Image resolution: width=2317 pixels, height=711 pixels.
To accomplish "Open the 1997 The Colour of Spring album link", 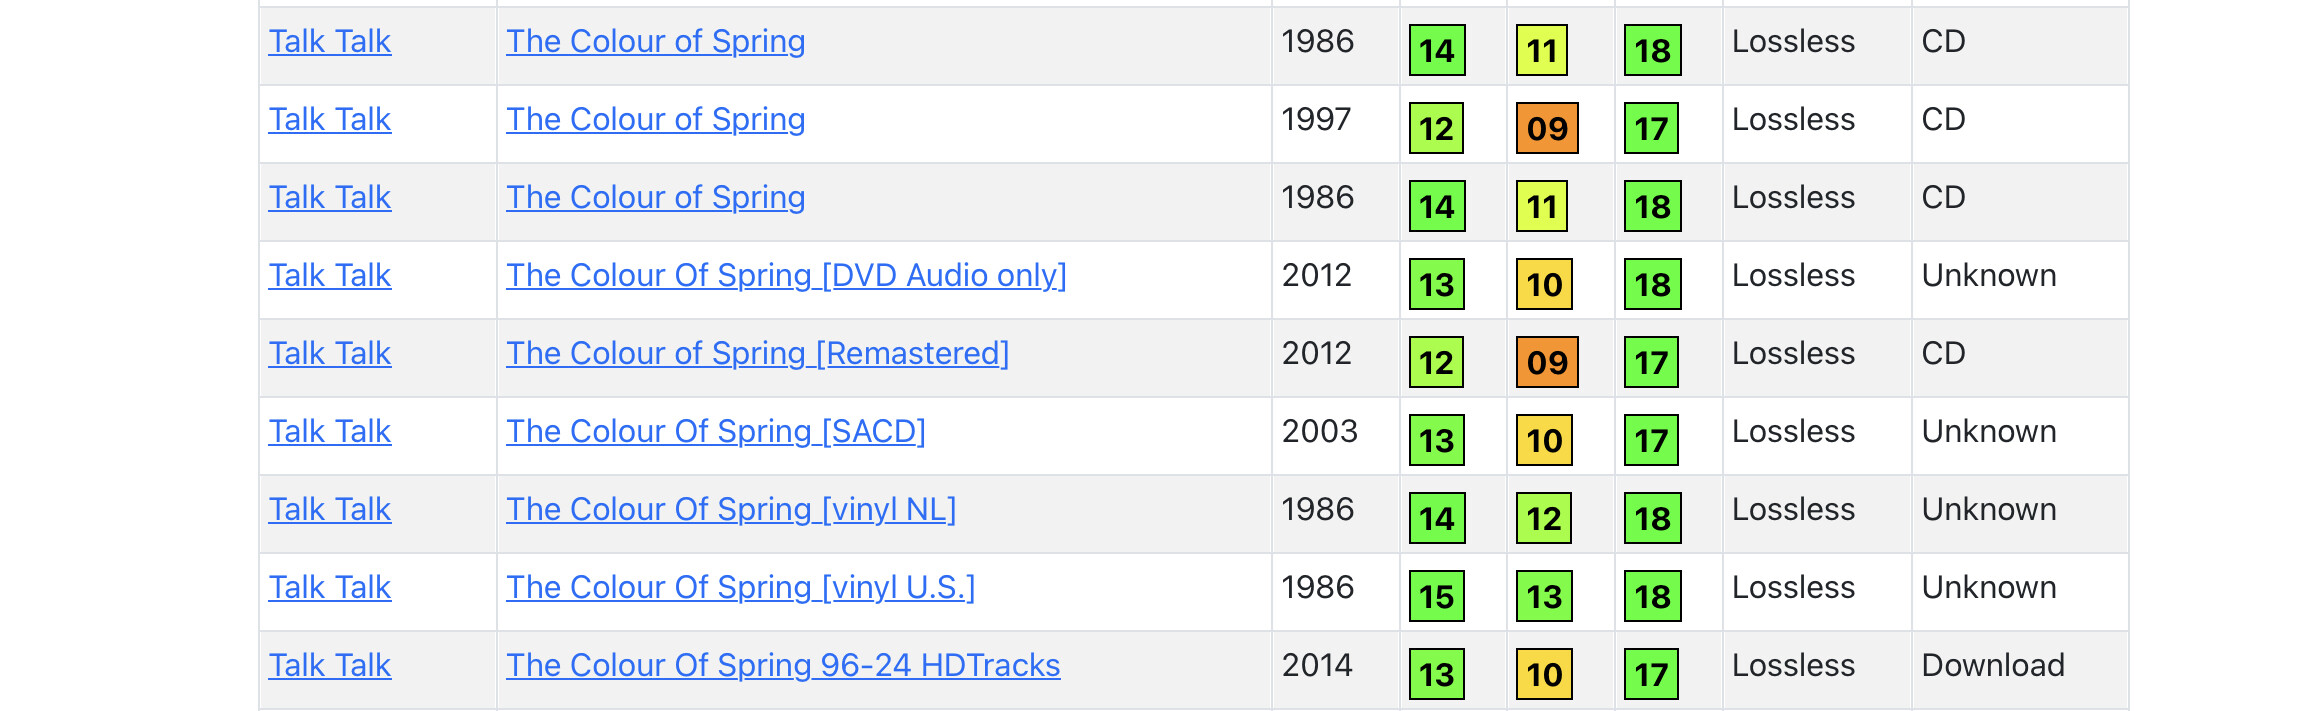I will [655, 119].
